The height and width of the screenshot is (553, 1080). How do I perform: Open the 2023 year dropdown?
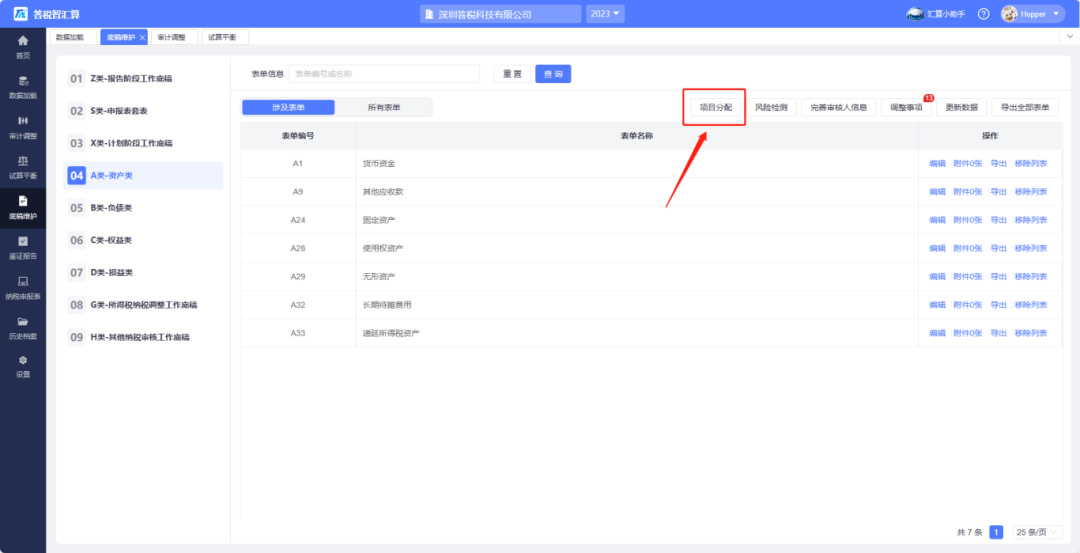(605, 14)
